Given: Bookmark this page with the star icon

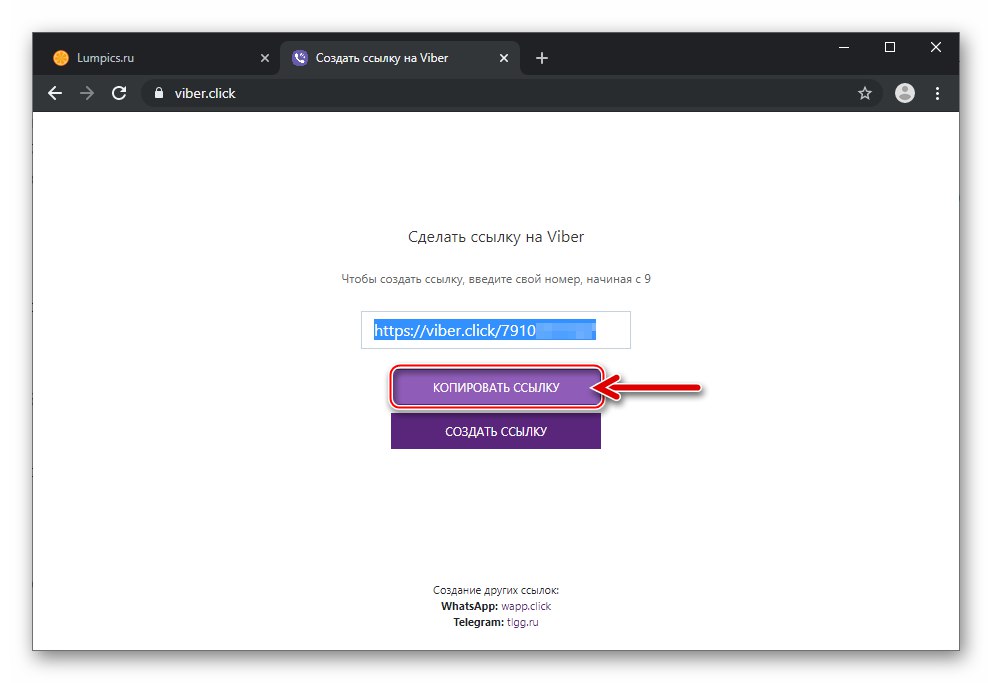Looking at the screenshot, I should point(865,93).
